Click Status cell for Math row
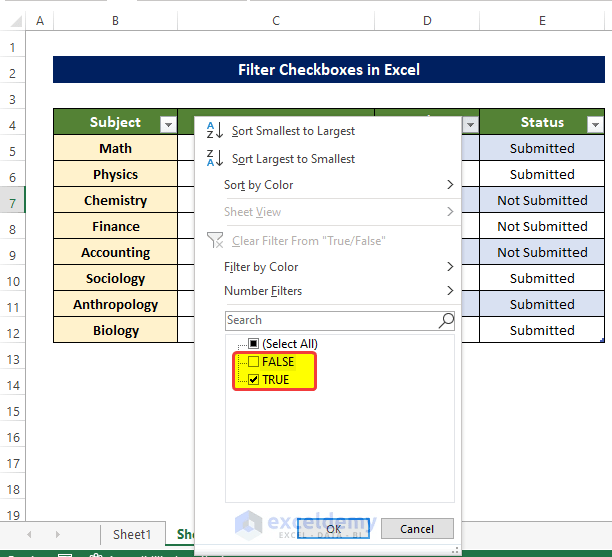 pos(542,148)
